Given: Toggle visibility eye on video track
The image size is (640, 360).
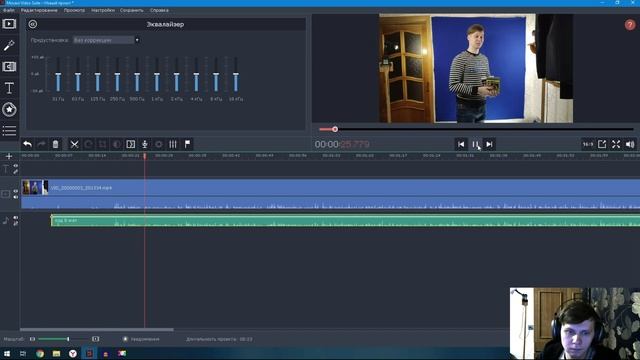Looking at the screenshot, I should 16,191.
